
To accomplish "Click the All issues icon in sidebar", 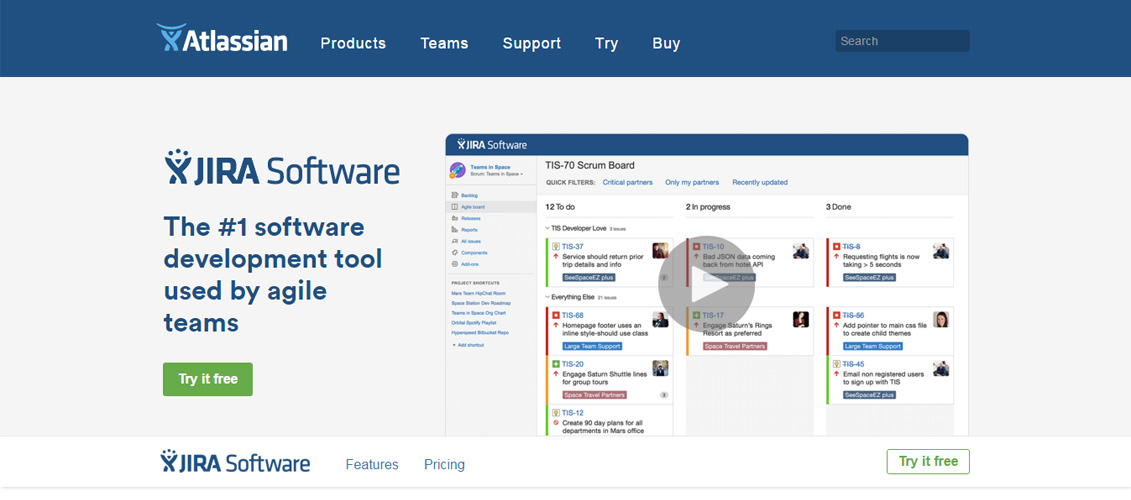I will point(454,241).
